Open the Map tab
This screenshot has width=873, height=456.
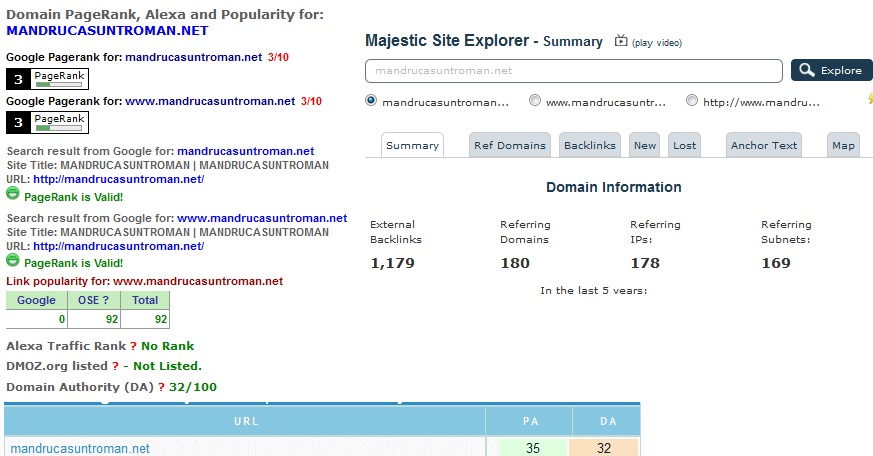click(843, 145)
